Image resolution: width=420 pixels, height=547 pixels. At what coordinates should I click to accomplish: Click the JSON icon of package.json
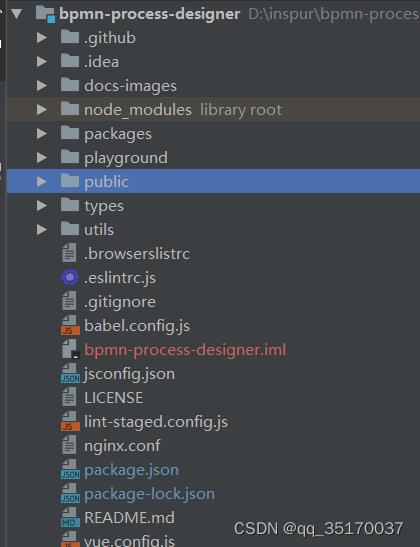(x=70, y=469)
